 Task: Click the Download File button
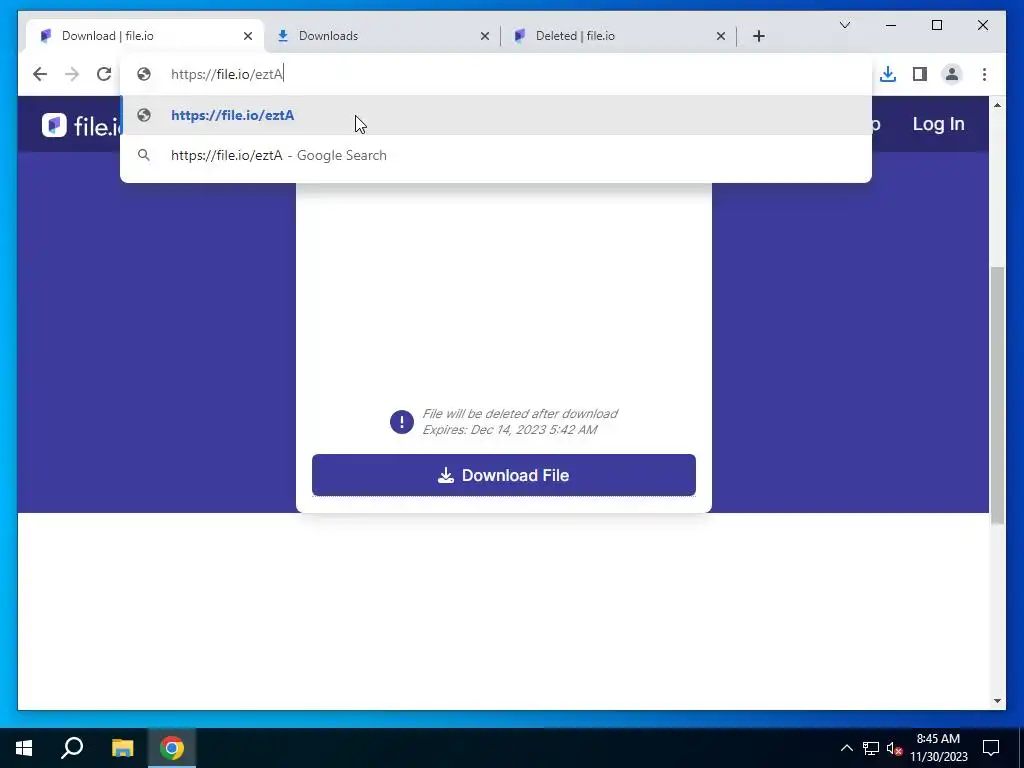(504, 475)
